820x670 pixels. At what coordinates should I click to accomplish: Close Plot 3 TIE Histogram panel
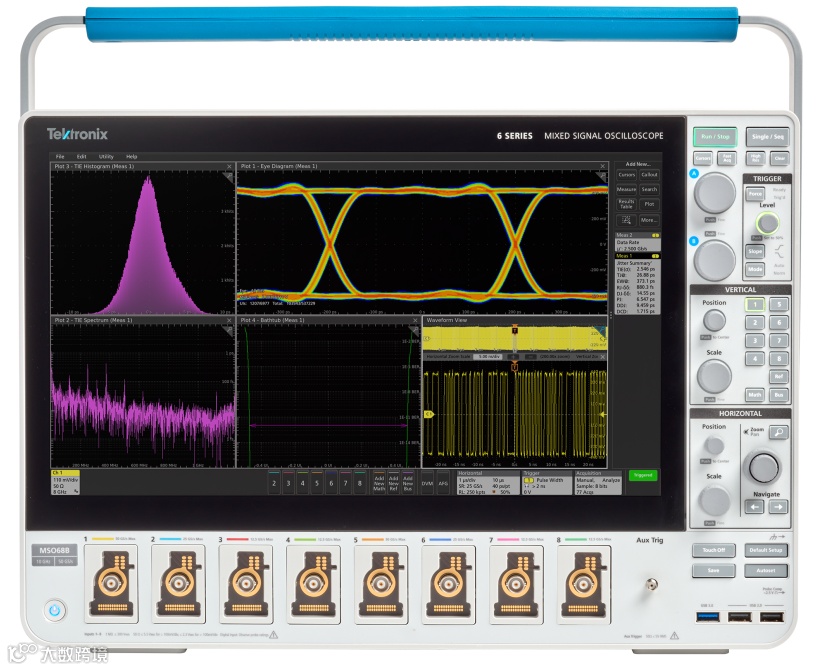(229, 166)
